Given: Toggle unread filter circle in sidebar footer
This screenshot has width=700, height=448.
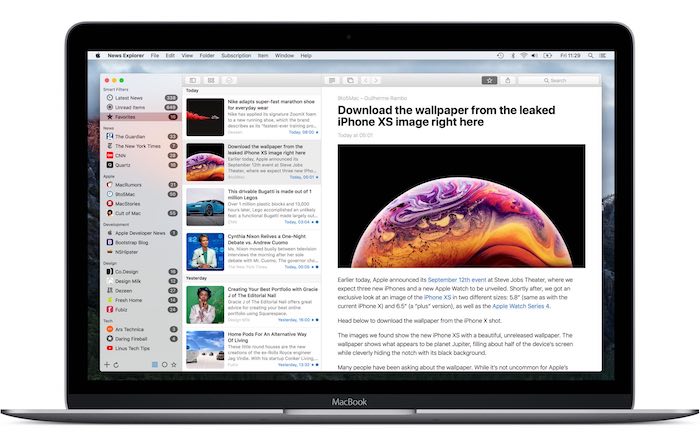Looking at the screenshot, I should pos(164,365).
